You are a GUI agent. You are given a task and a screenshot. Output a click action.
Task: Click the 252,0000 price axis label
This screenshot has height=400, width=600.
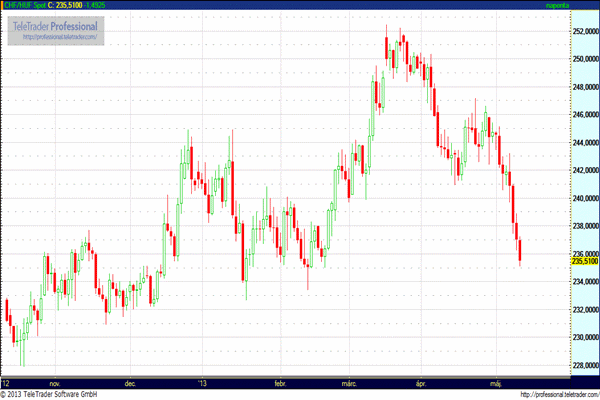(x=585, y=31)
